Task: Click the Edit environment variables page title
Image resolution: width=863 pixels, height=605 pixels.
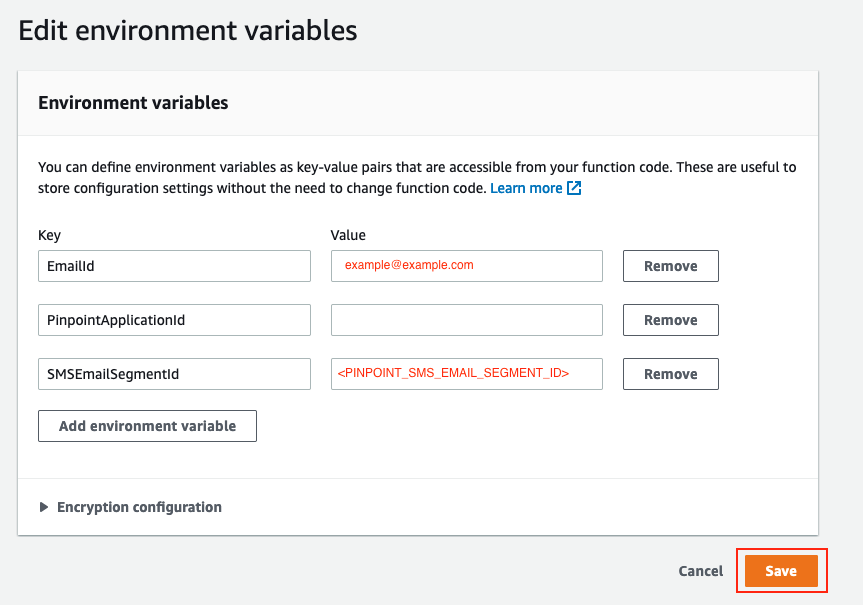Action: pos(187,30)
